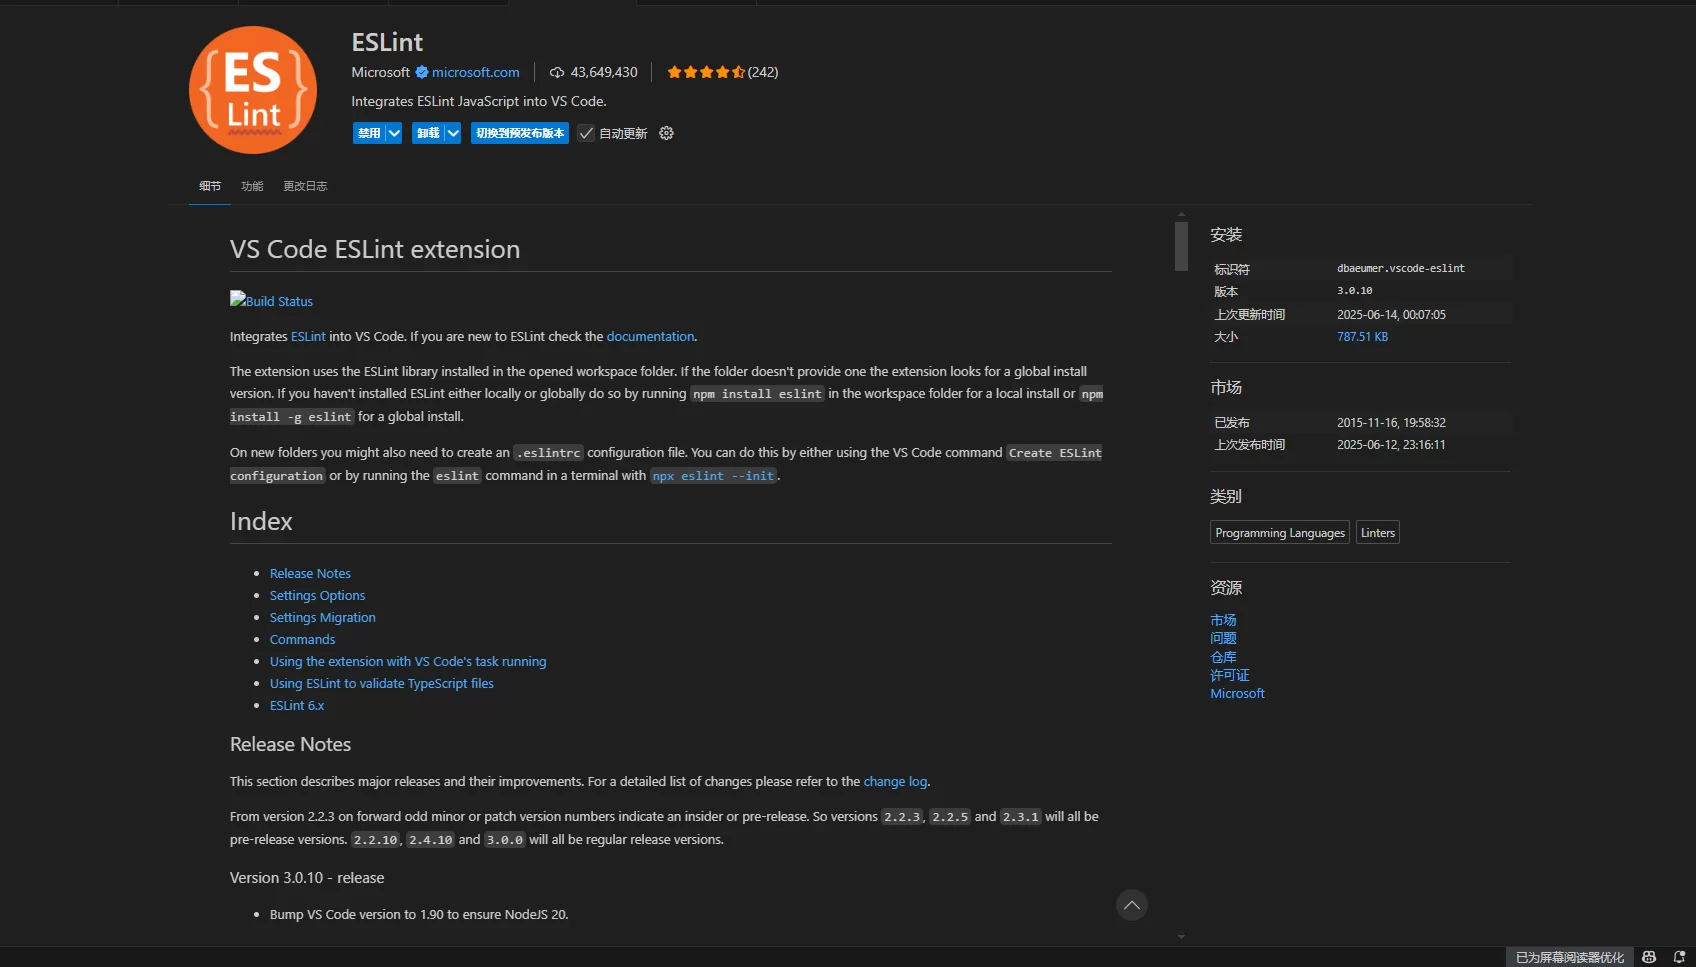Open the change log link
1696x967 pixels.
coord(895,781)
